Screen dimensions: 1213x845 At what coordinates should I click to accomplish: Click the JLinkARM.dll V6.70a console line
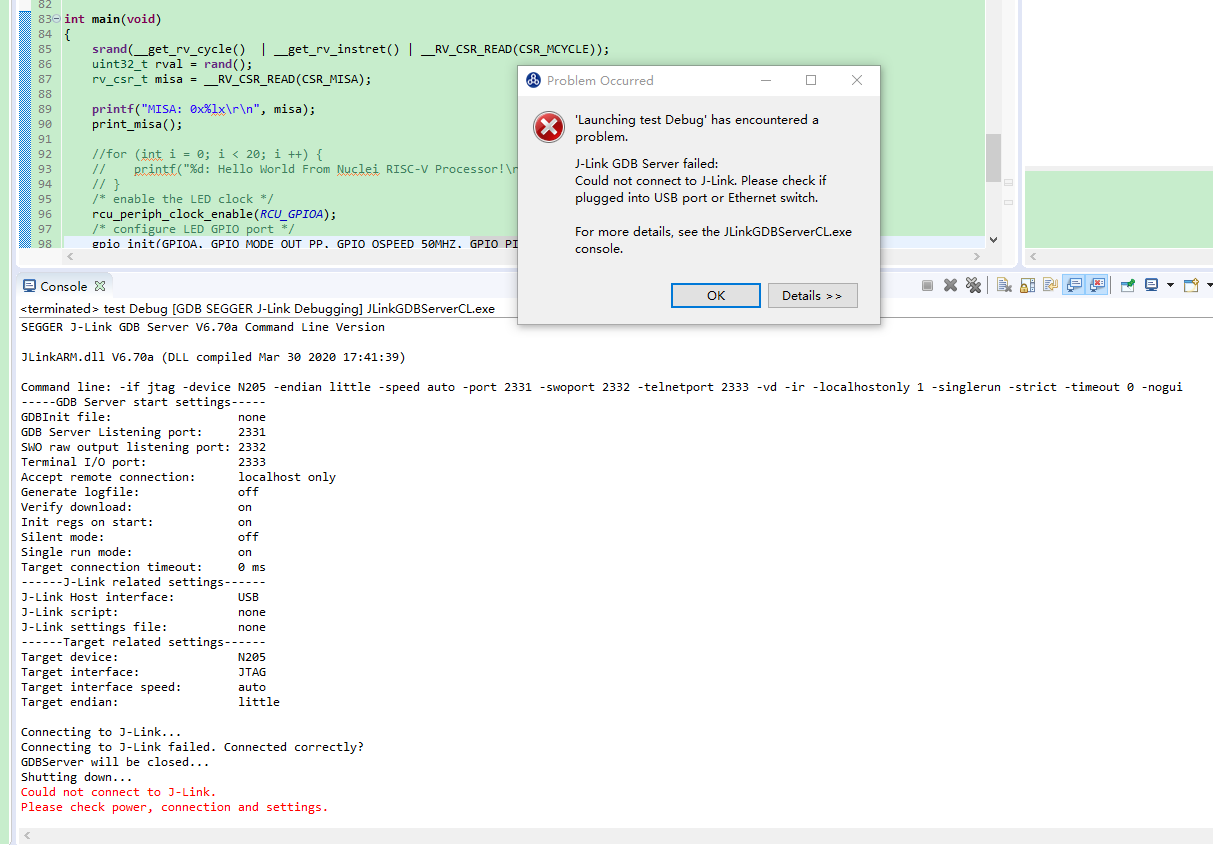[213, 357]
